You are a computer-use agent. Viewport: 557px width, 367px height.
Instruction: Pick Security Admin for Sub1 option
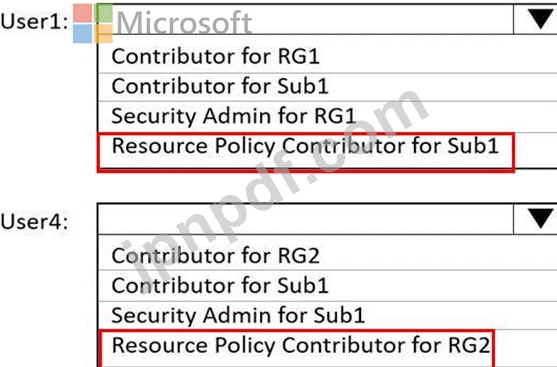click(327, 315)
